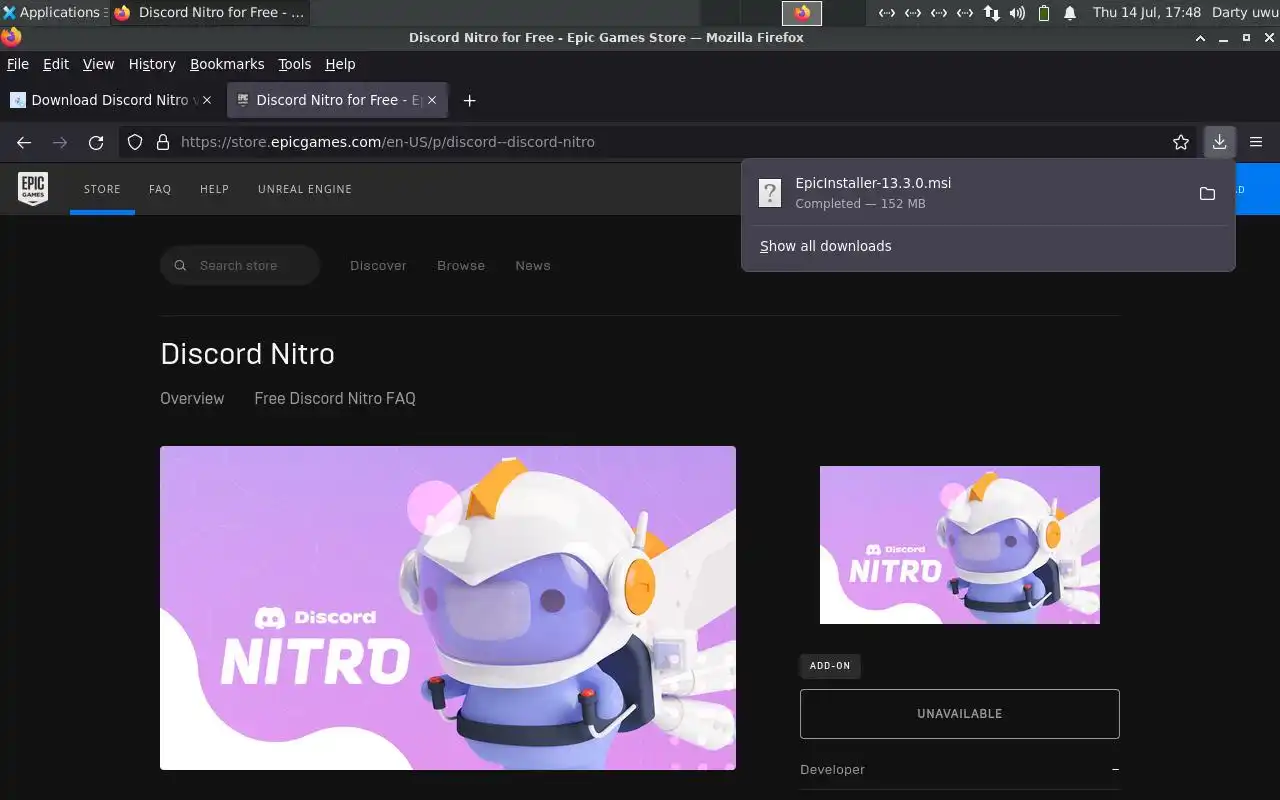Screen dimensions: 1280x800
Task: Open the volume control in system panel
Action: click(x=1018, y=13)
